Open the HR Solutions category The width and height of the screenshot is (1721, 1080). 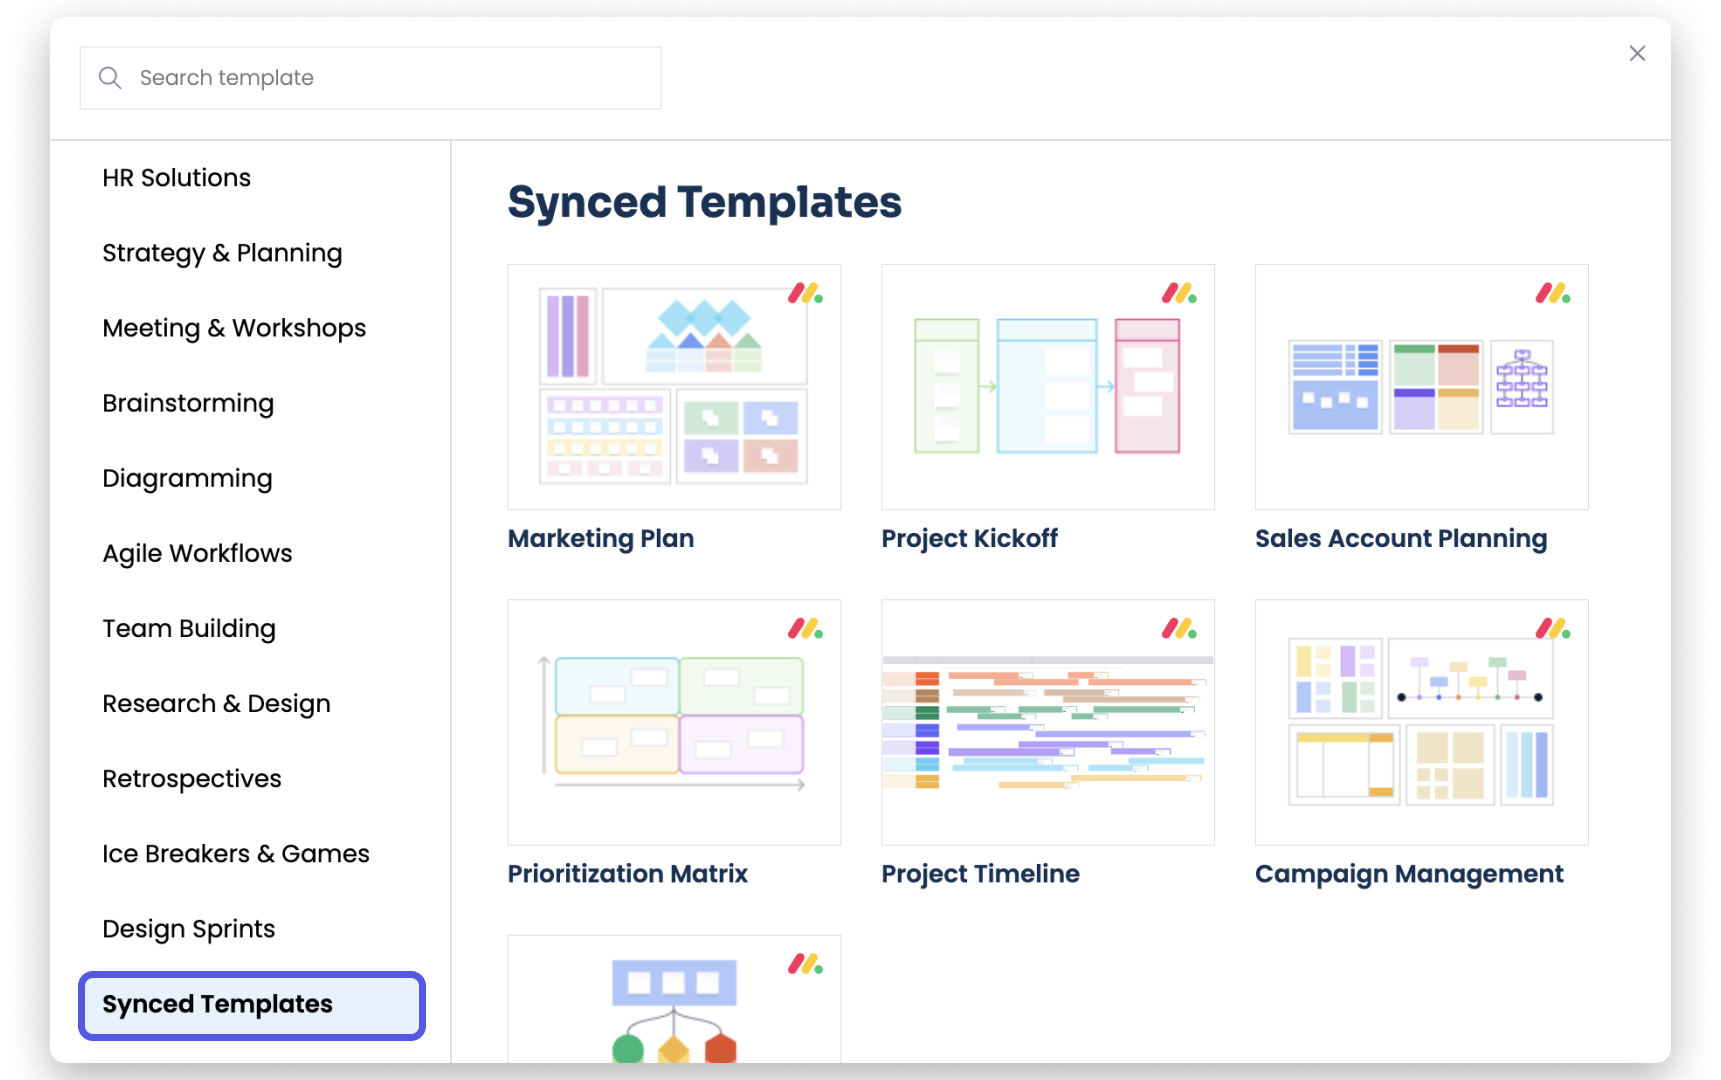pos(177,178)
